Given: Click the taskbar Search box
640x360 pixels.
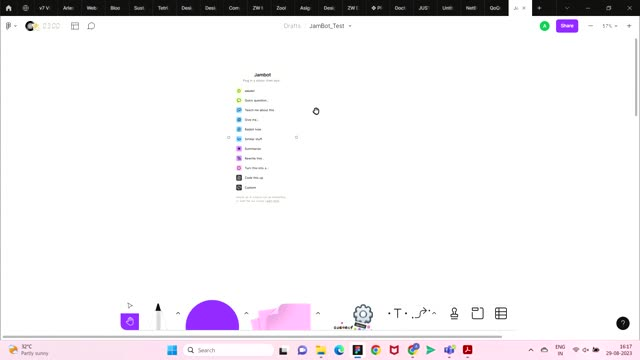Looking at the screenshot, I should (x=229, y=350).
